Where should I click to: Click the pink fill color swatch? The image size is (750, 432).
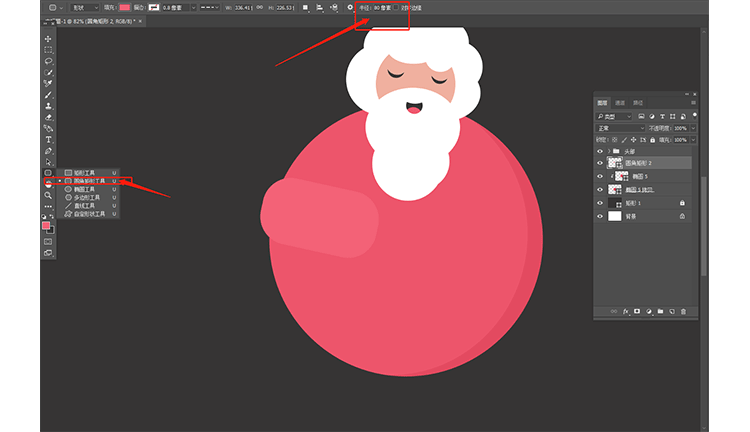point(124,8)
